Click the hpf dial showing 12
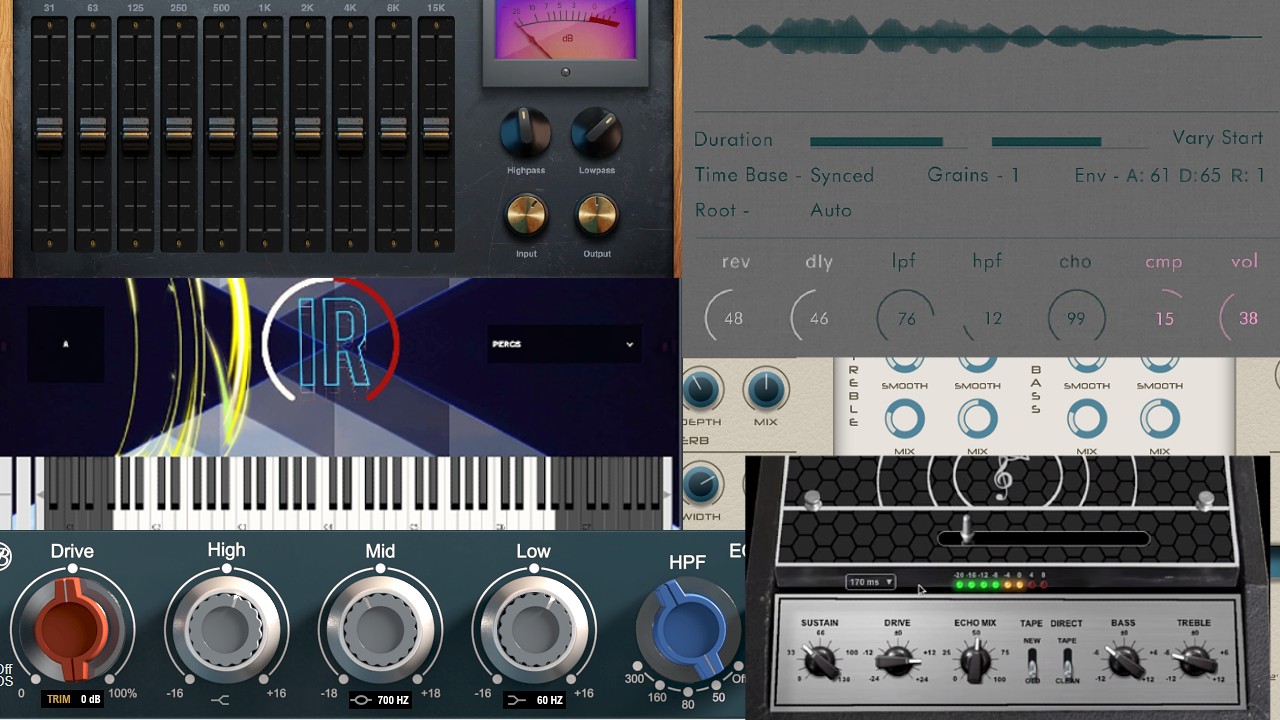 (x=991, y=319)
